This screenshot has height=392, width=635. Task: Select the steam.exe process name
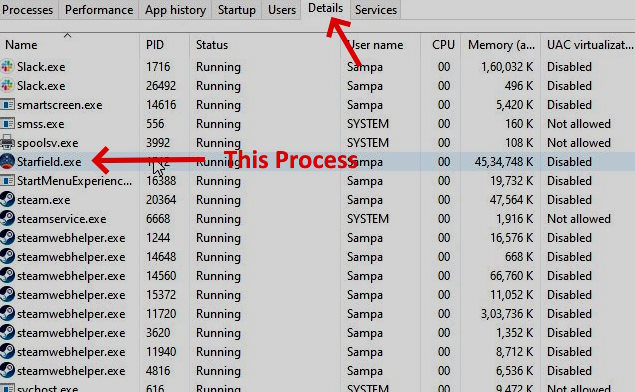tap(43, 200)
